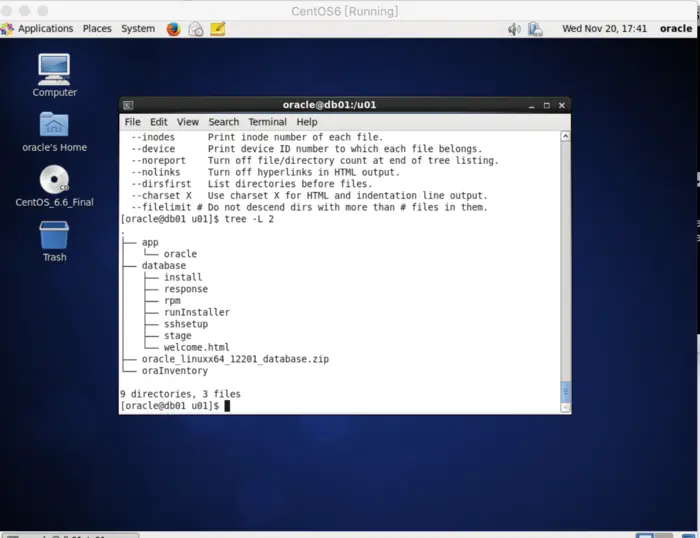Screen dimensions: 700x538
Task: Click the '--inodes' option line
Action: click(257, 138)
